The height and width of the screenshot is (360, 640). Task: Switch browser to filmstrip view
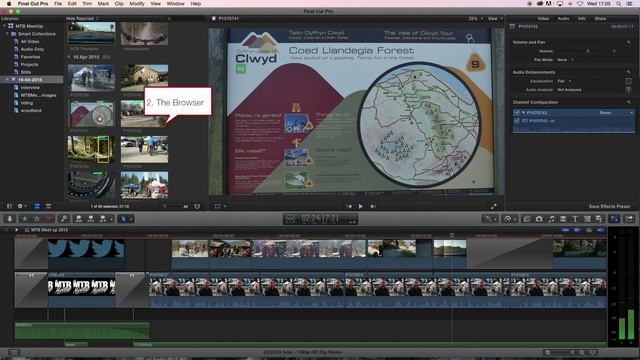point(37,206)
